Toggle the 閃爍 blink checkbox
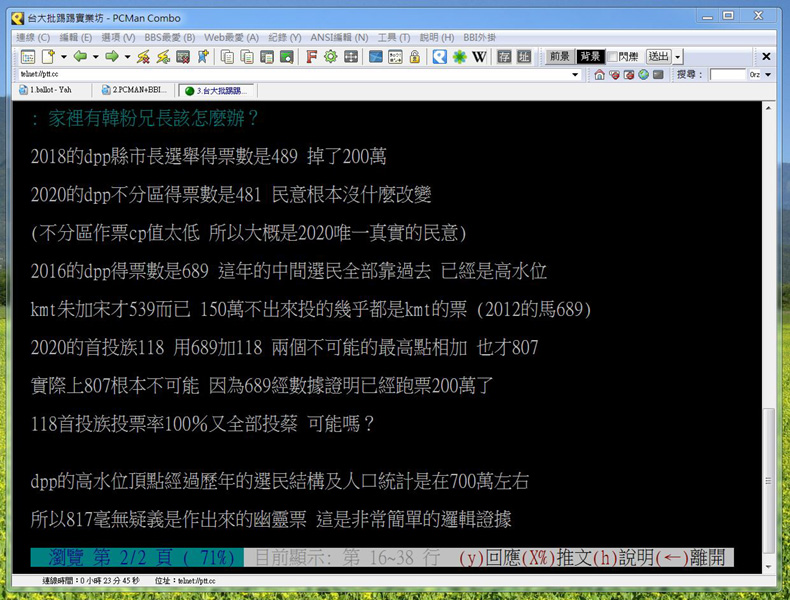Image resolution: width=790 pixels, height=600 pixels. click(x=612, y=57)
